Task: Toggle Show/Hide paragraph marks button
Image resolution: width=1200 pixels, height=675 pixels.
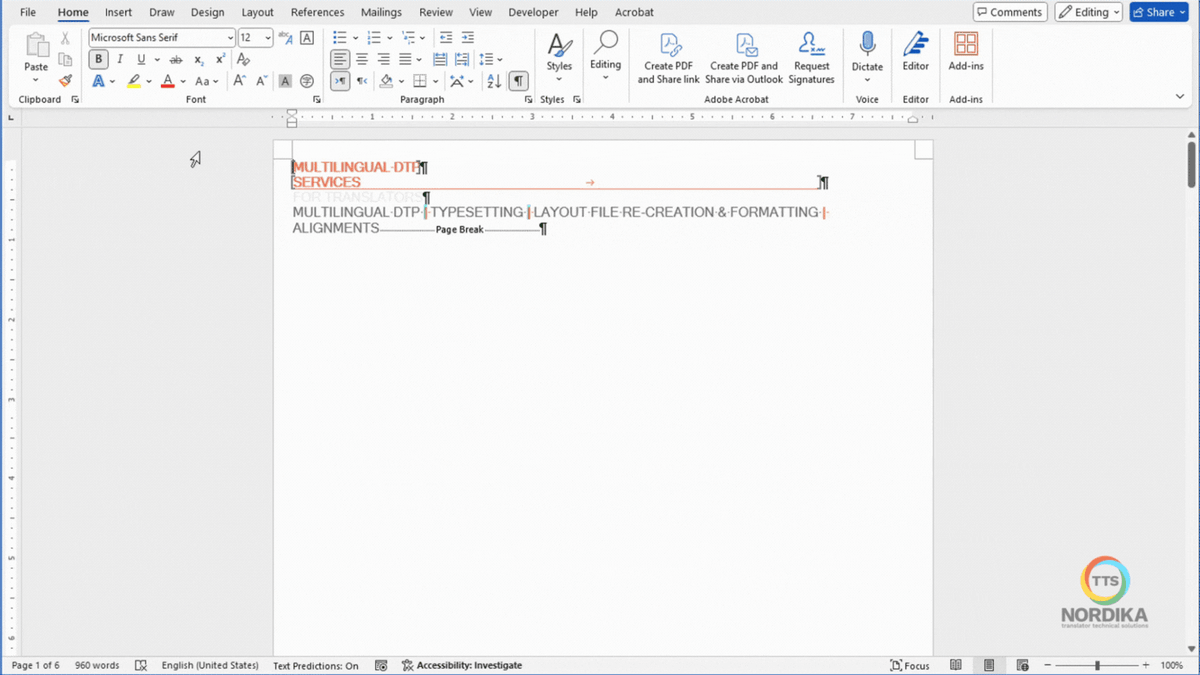Action: tap(518, 81)
